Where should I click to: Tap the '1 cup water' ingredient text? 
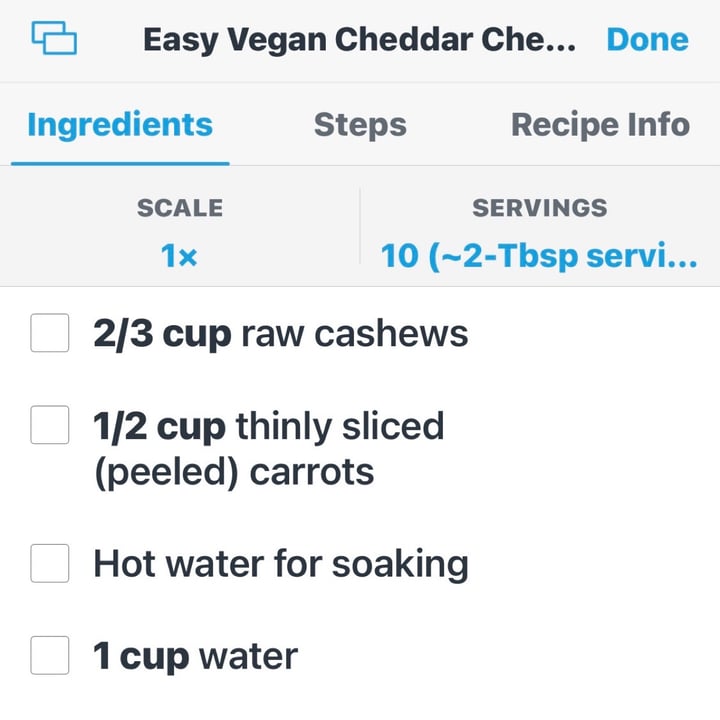(196, 657)
